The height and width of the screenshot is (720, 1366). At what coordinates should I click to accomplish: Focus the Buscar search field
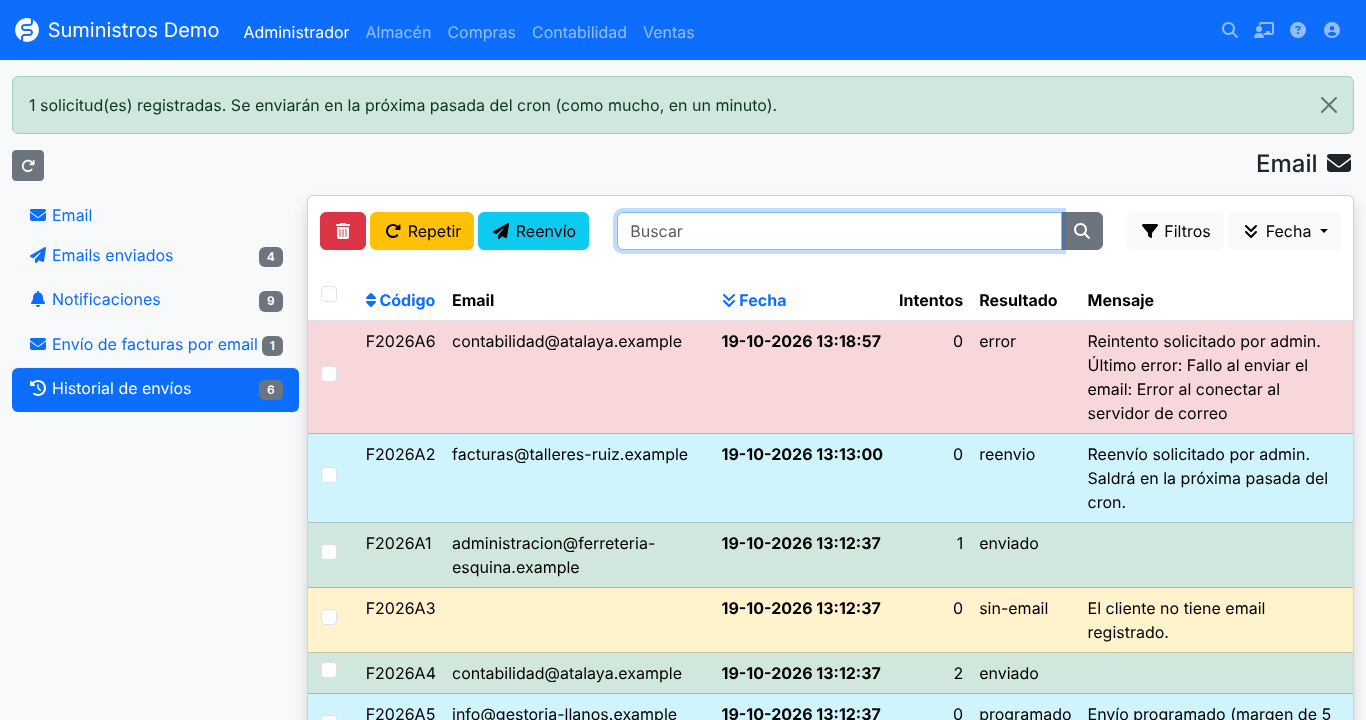pos(839,231)
